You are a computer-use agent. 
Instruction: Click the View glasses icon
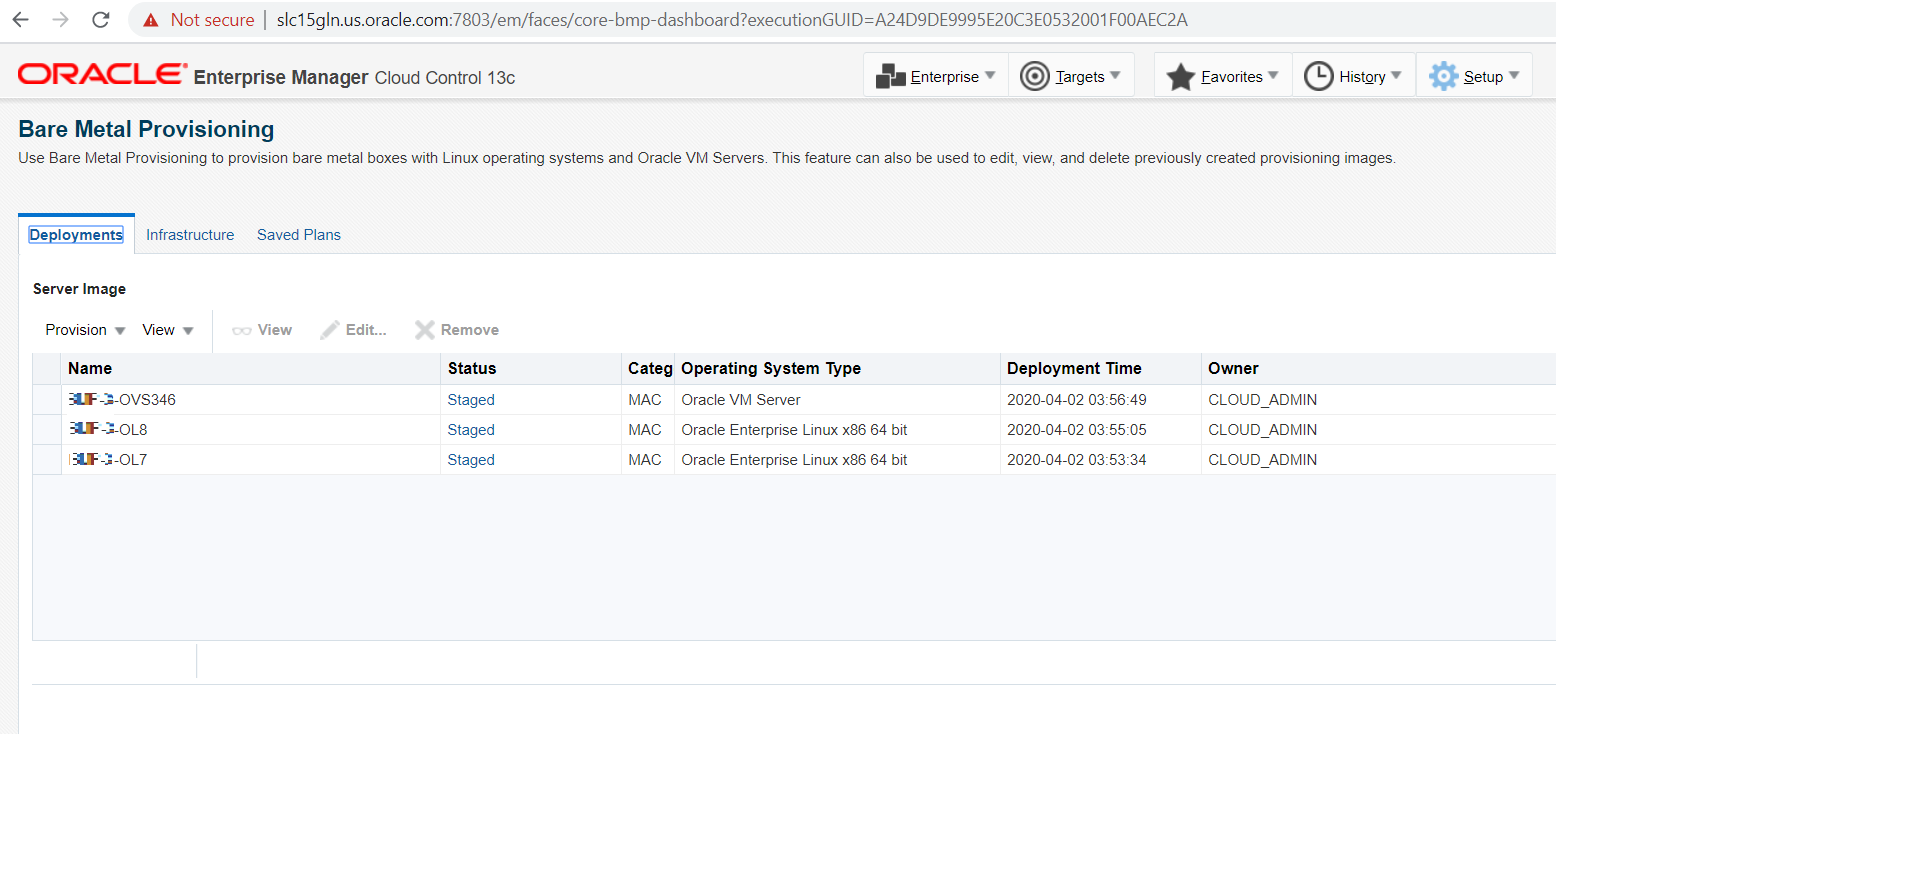coord(242,330)
